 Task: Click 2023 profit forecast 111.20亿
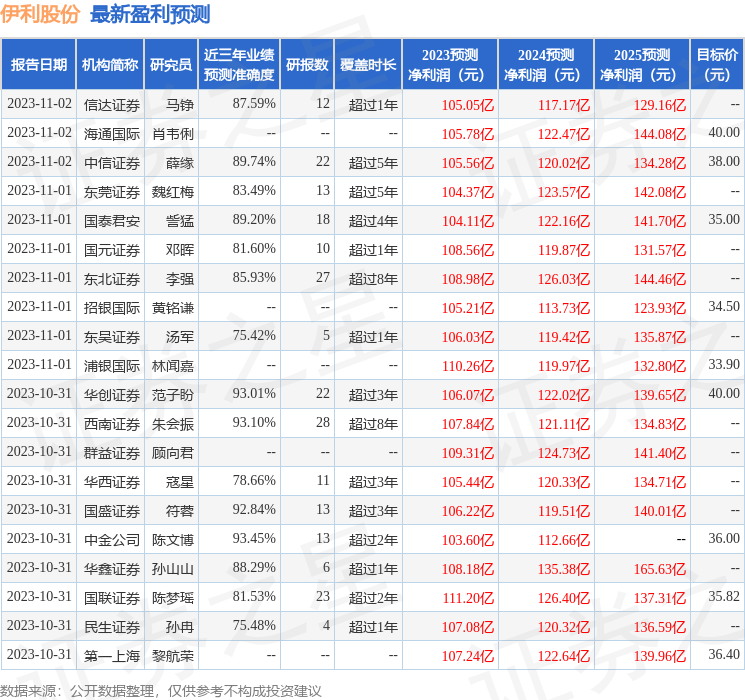pos(468,597)
